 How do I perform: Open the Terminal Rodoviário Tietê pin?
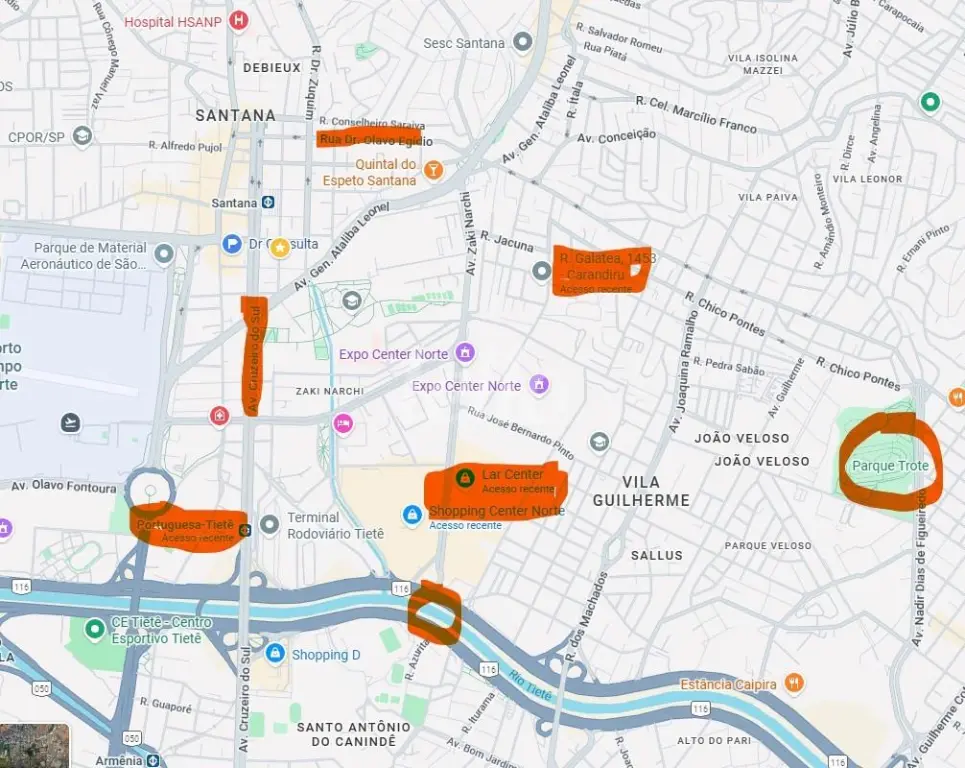click(x=270, y=524)
